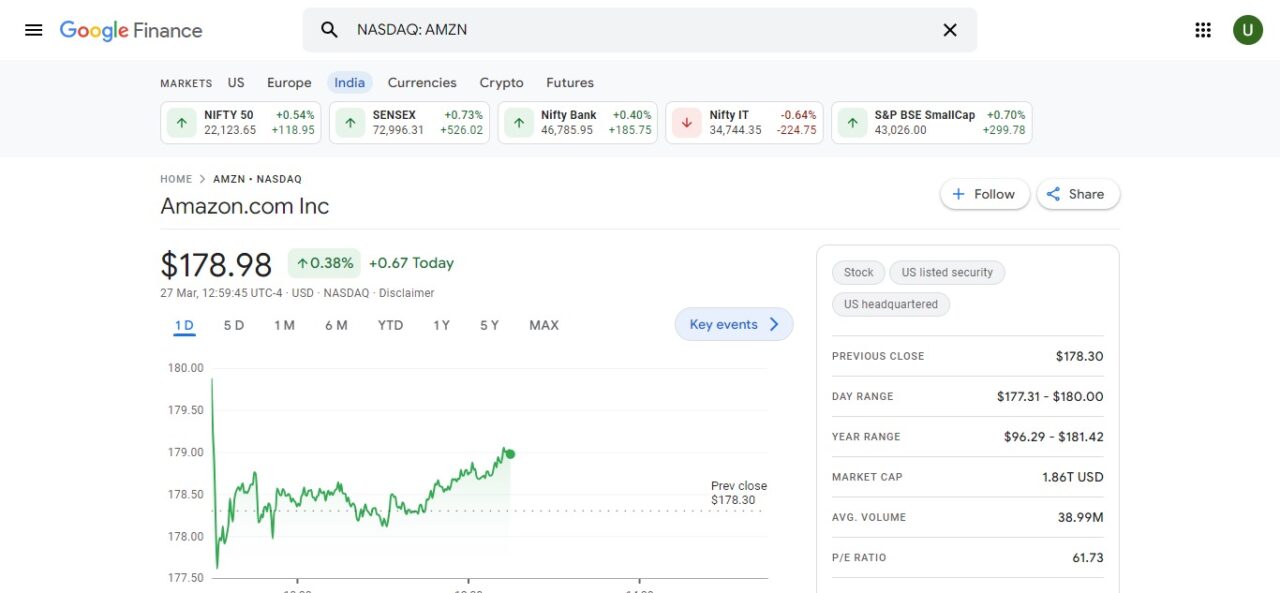Click the Amazon.com Inc heading

pyautogui.click(x=245, y=206)
